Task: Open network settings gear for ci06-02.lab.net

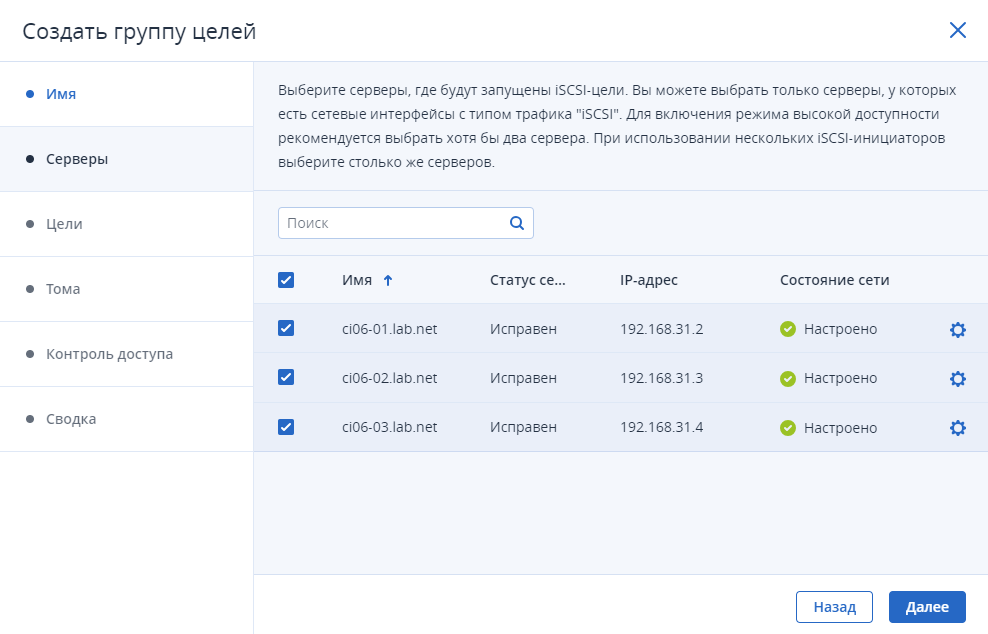Action: 958,379
